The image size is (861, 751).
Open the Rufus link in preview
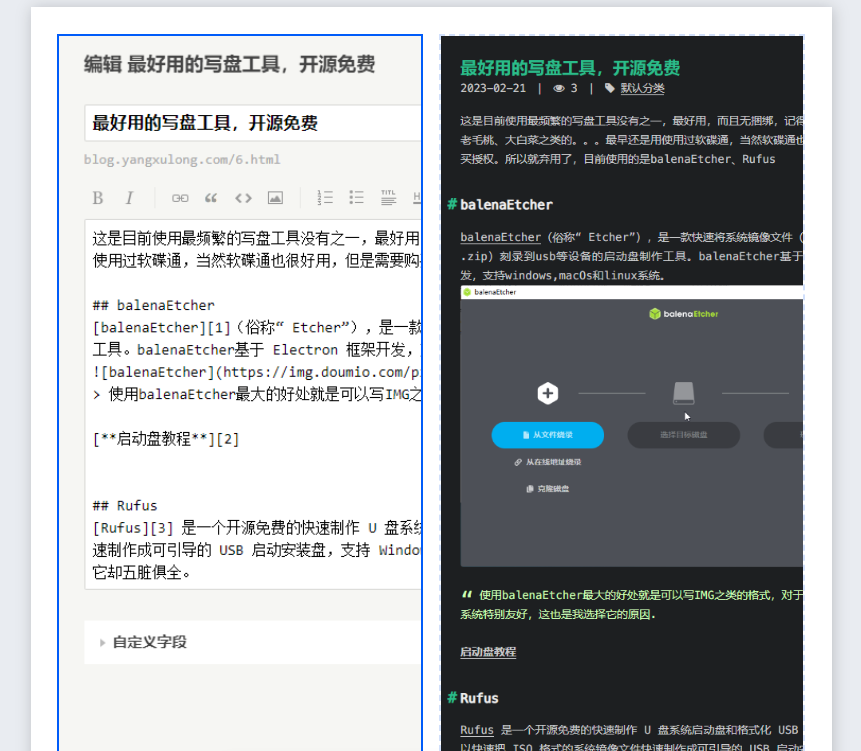pos(477,730)
